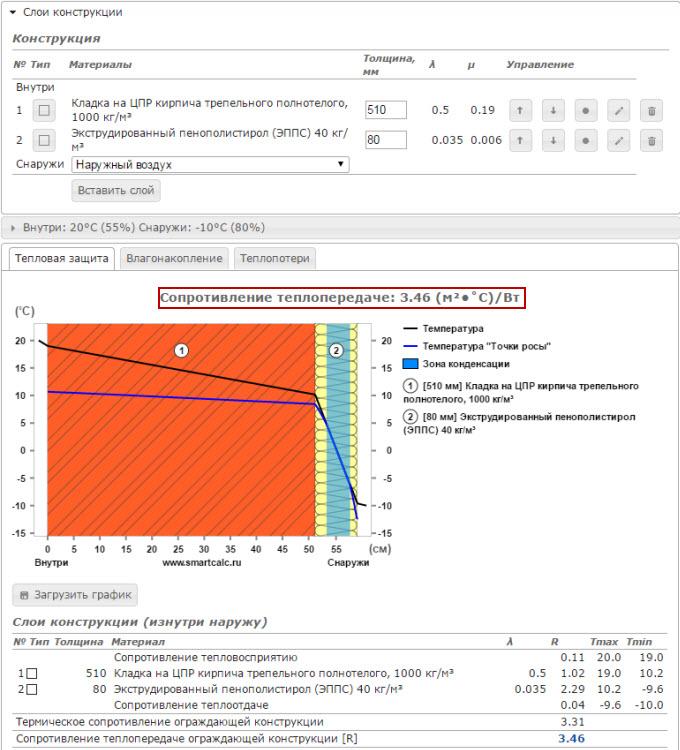Move brick masonry layer 1 down
680x750 pixels.
tap(552, 110)
